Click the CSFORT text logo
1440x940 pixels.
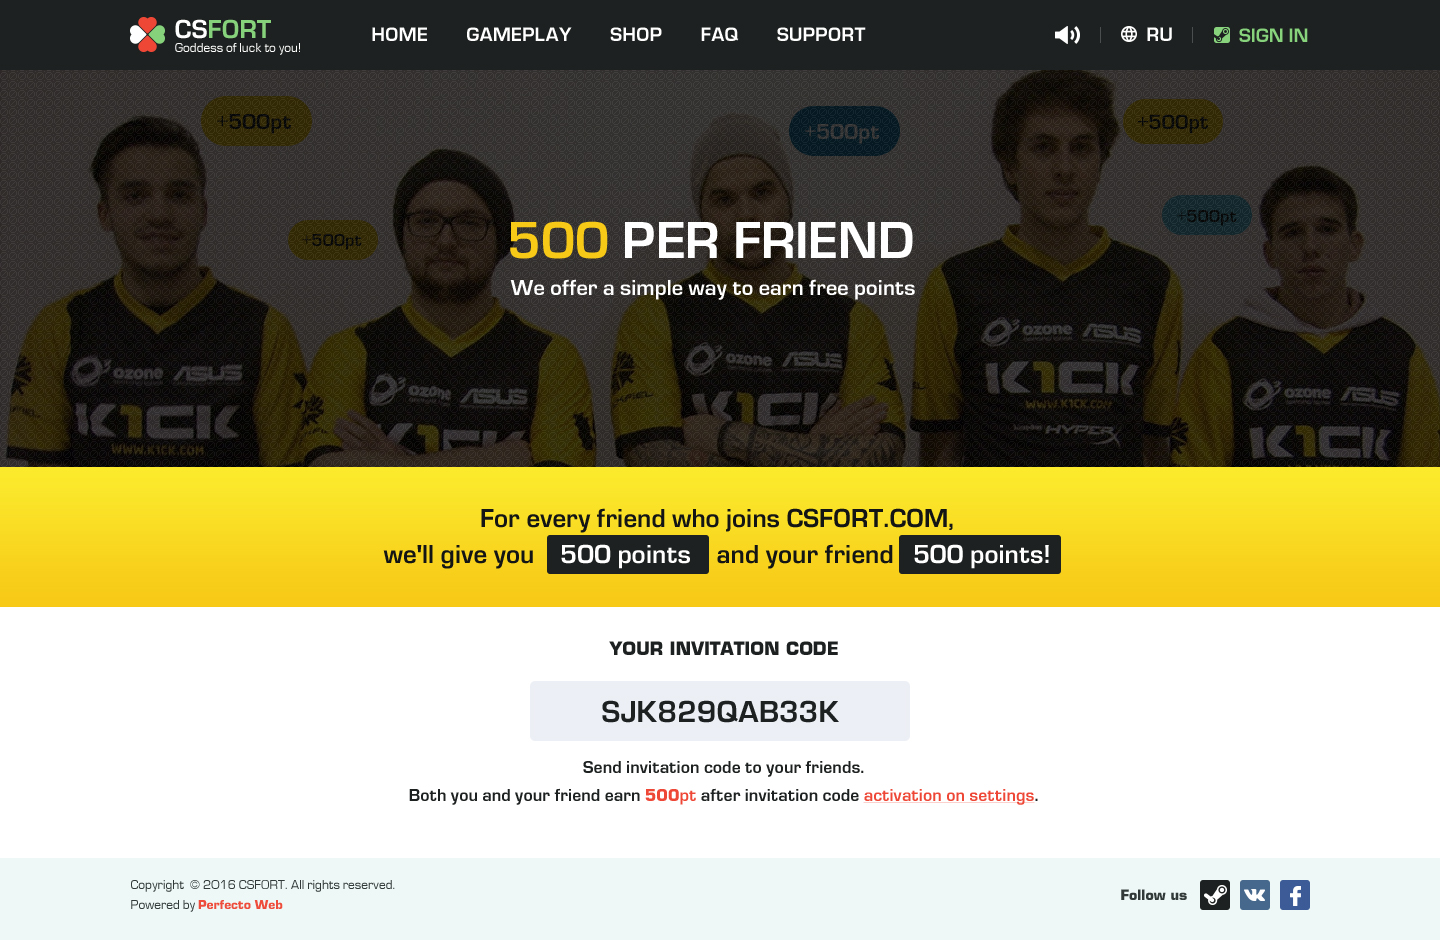tap(223, 29)
